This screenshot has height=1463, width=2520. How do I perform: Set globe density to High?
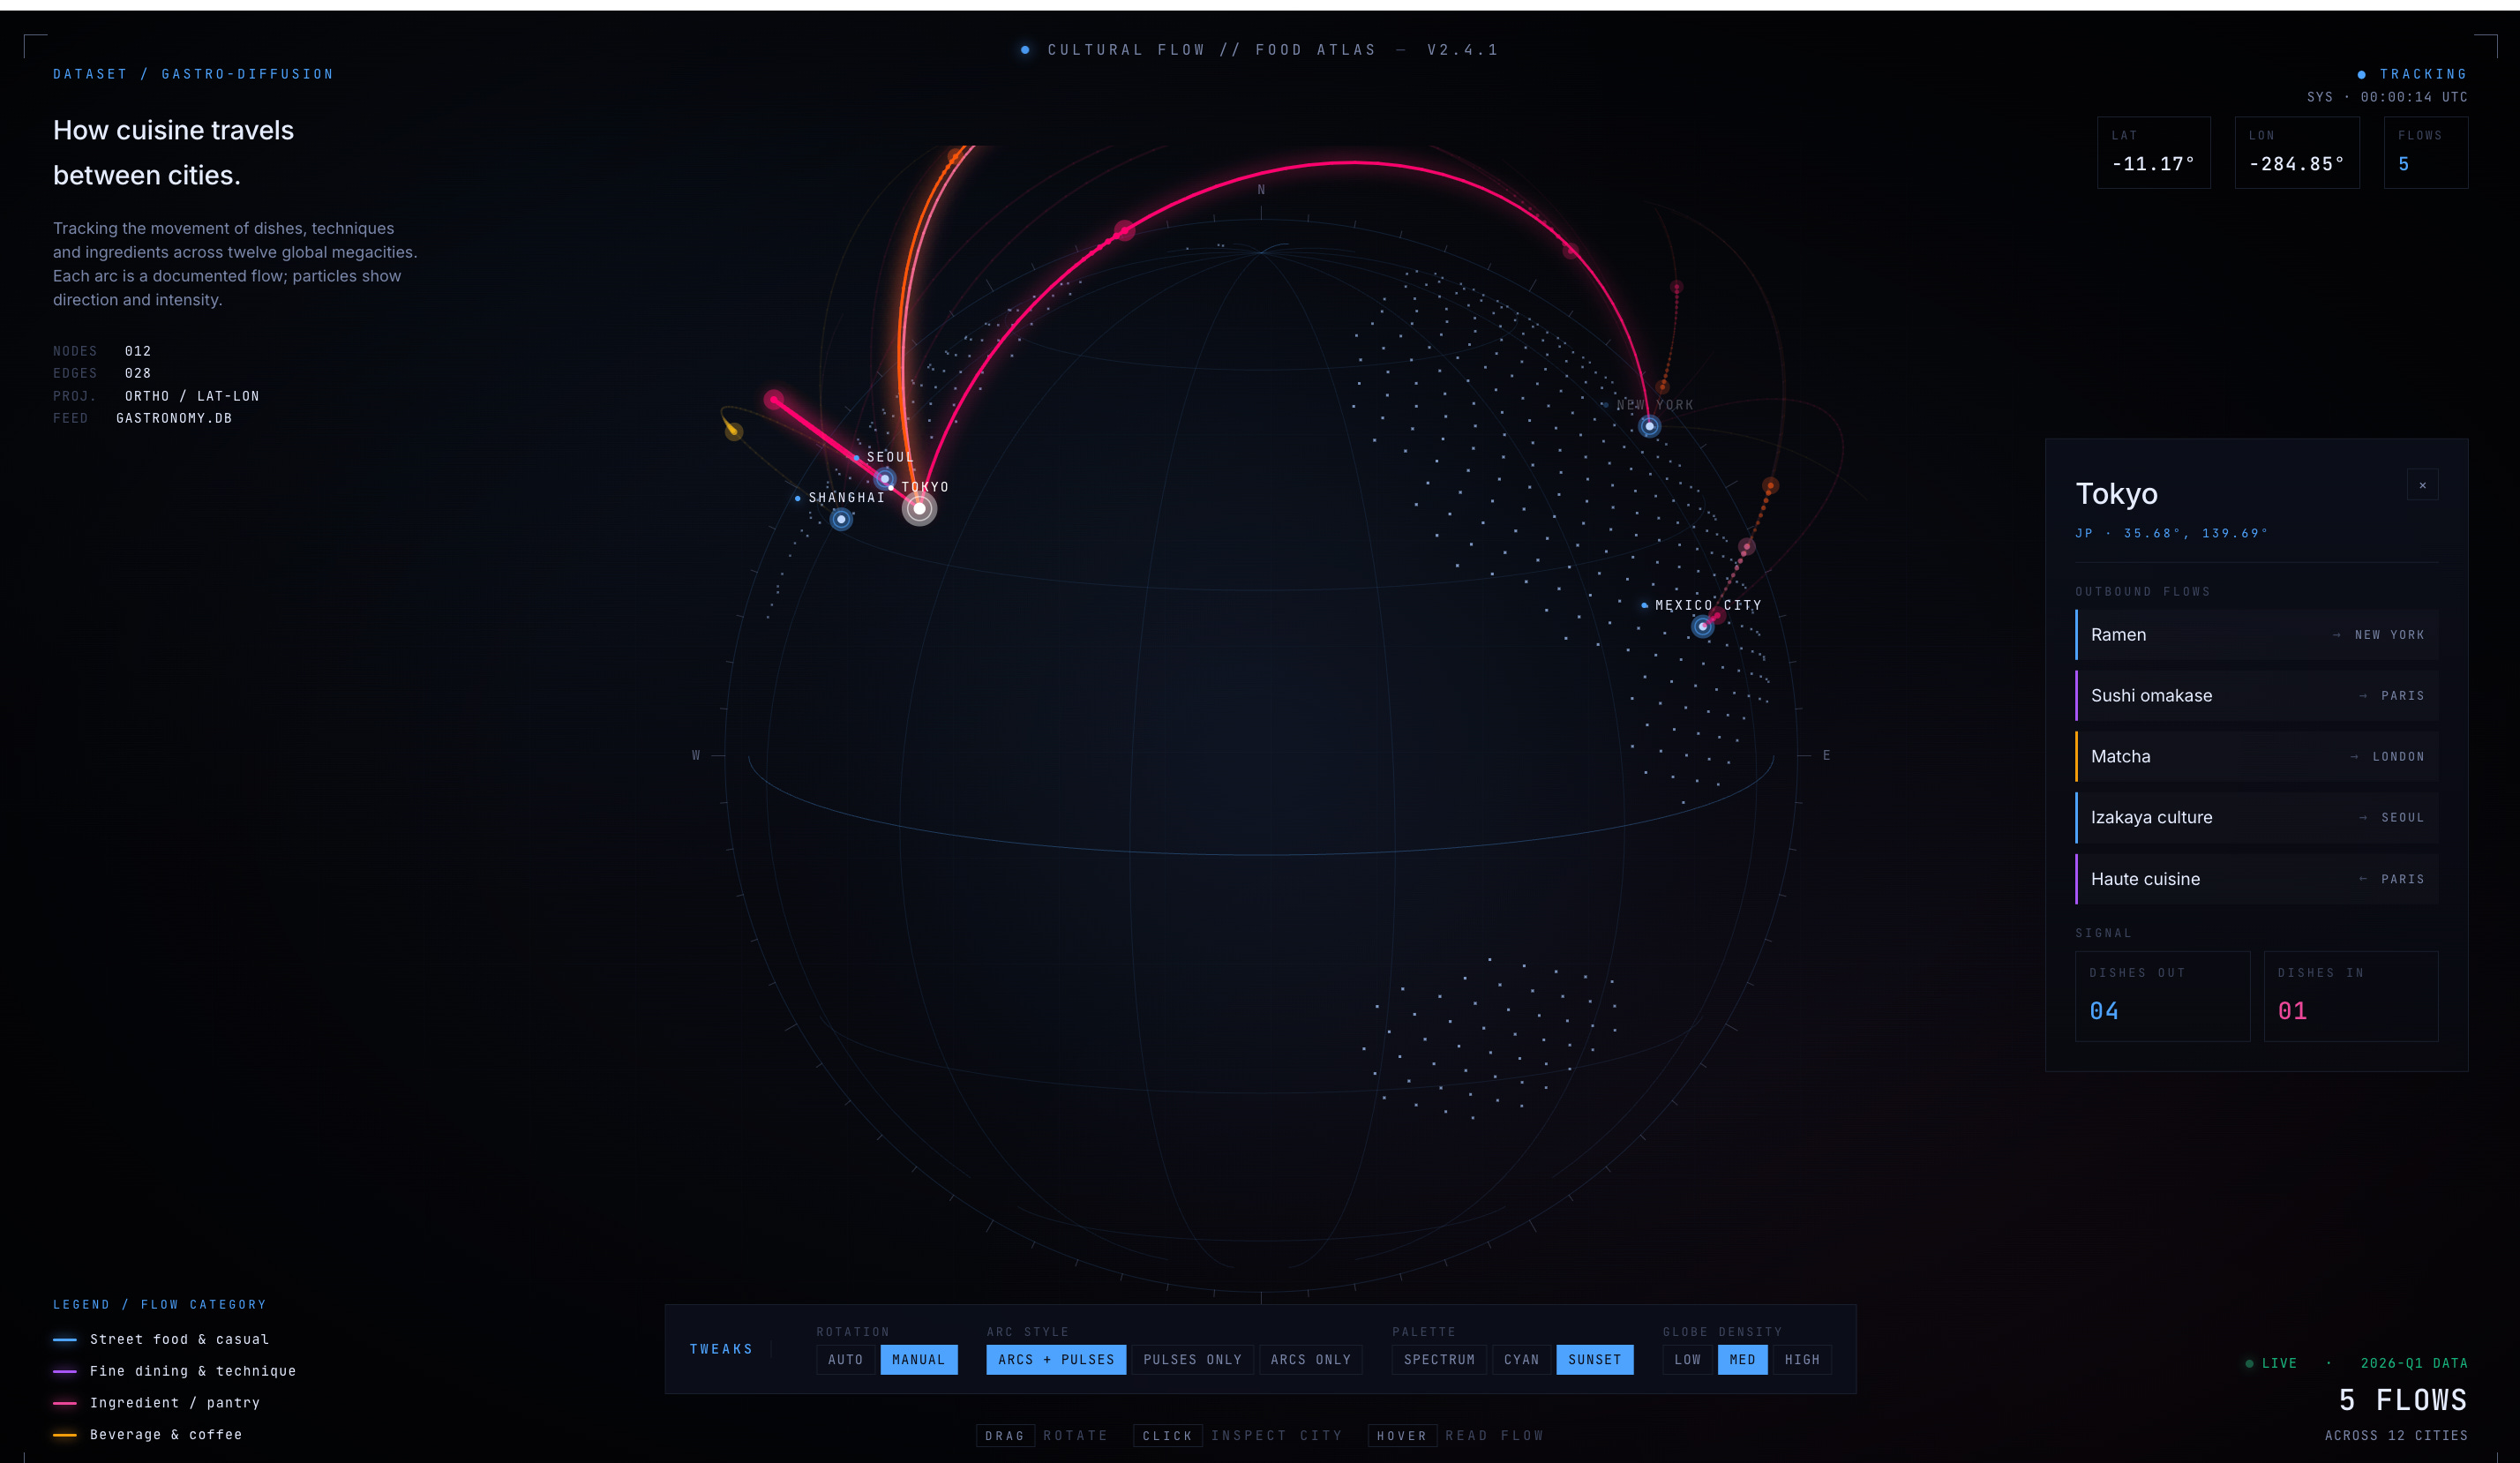(x=1801, y=1359)
